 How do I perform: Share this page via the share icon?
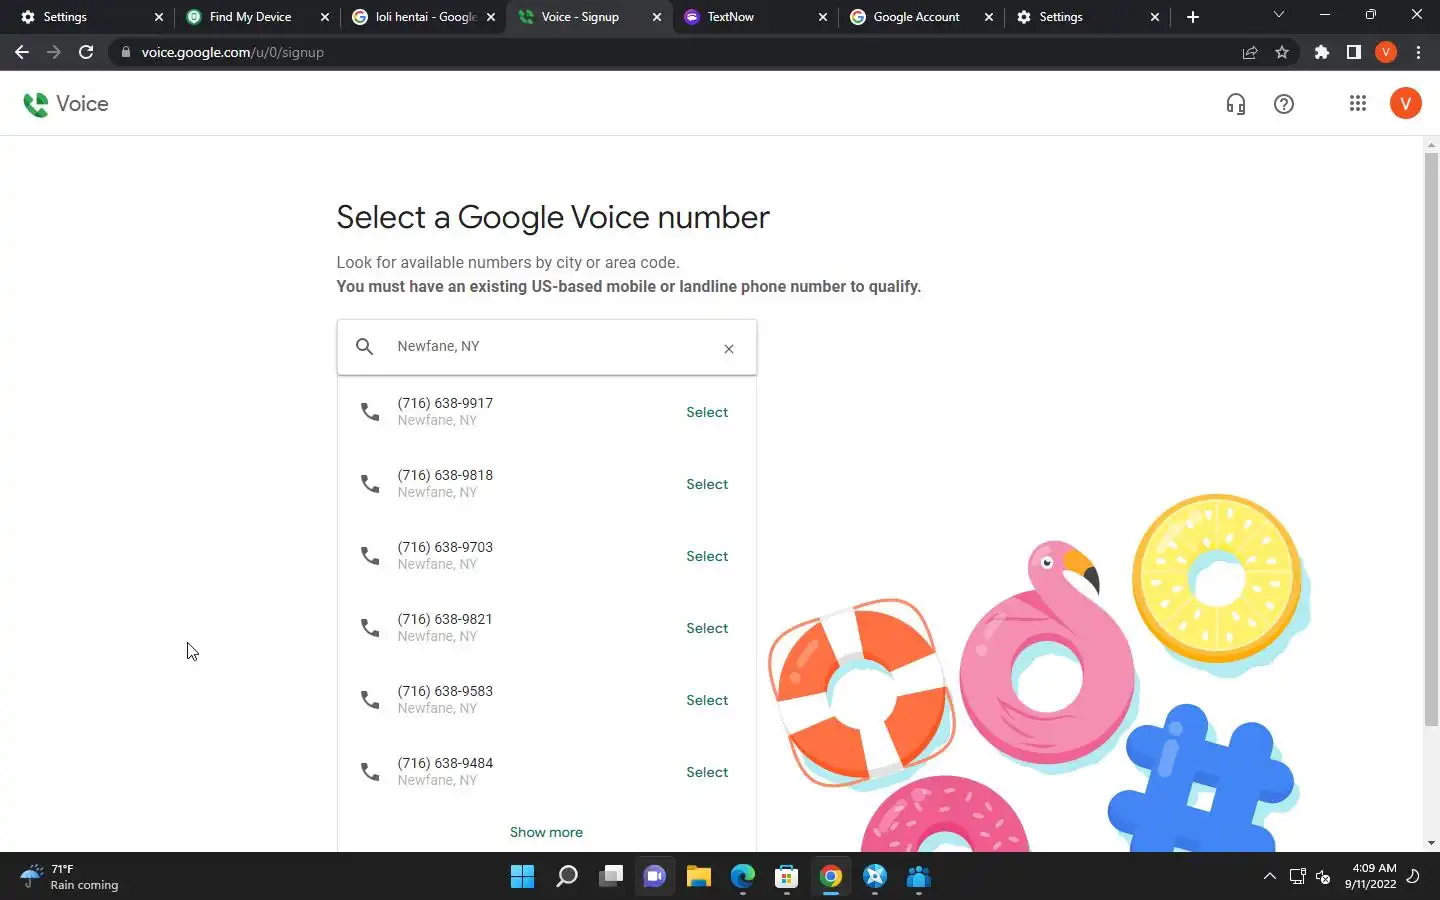pyautogui.click(x=1250, y=52)
